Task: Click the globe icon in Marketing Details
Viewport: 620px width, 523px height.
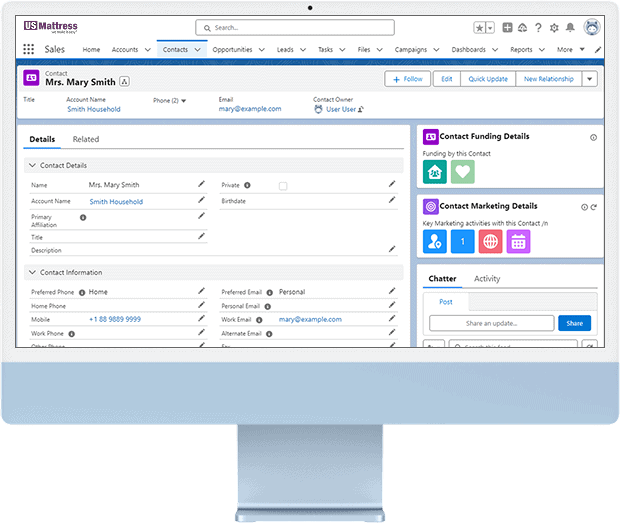Action: (490, 241)
